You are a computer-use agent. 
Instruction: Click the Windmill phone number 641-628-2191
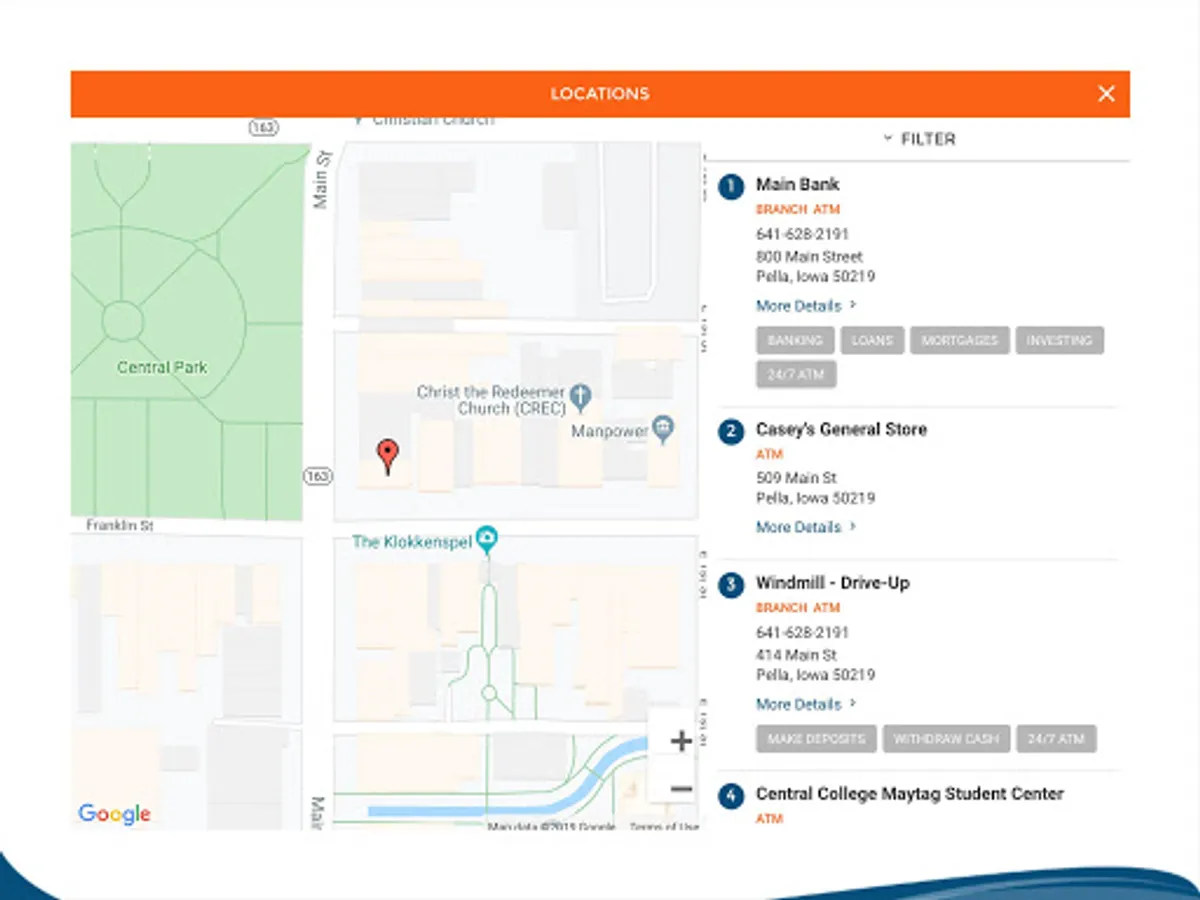[802, 633]
